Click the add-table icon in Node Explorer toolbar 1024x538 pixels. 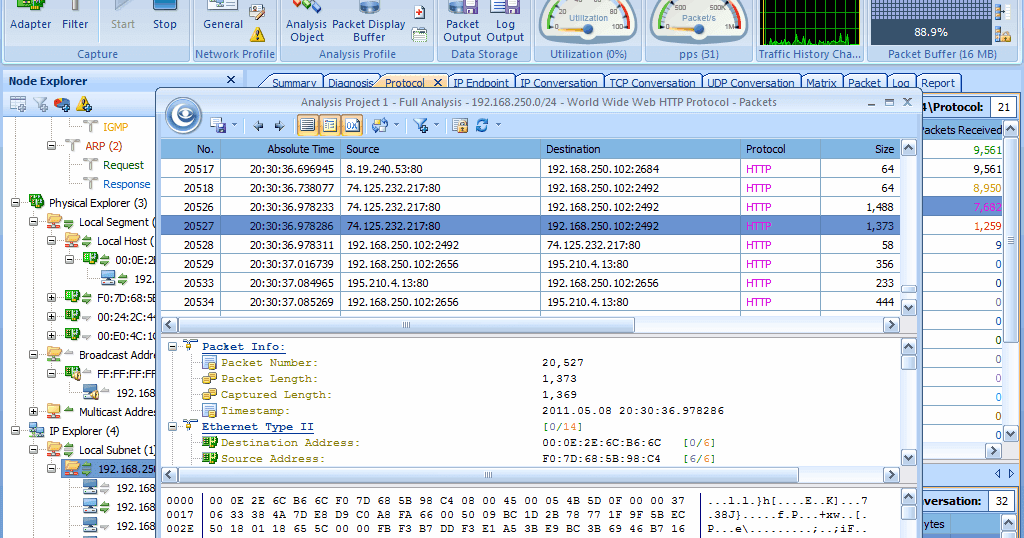pos(18,104)
